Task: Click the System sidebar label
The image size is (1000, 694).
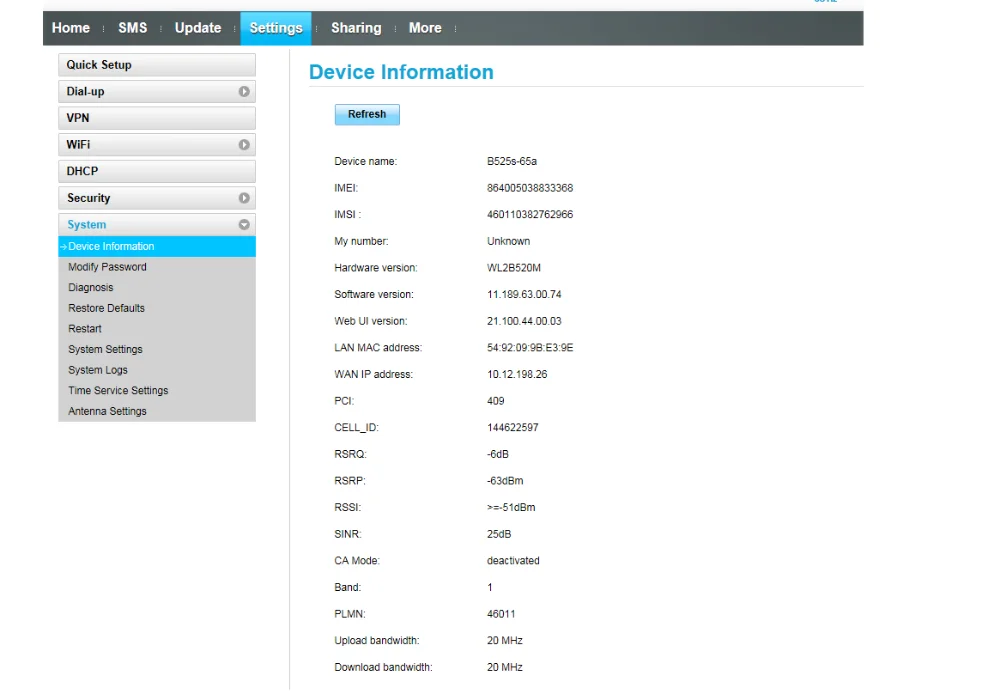Action: coord(87,225)
